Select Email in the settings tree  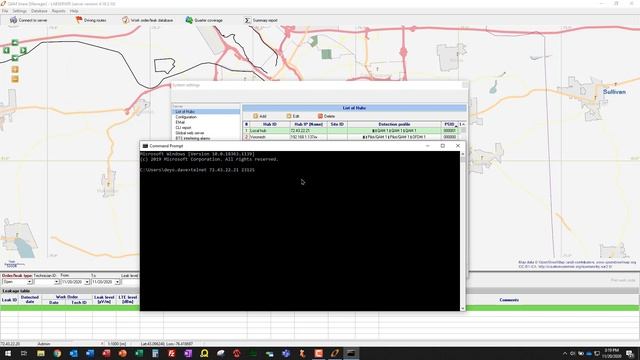[180, 122]
